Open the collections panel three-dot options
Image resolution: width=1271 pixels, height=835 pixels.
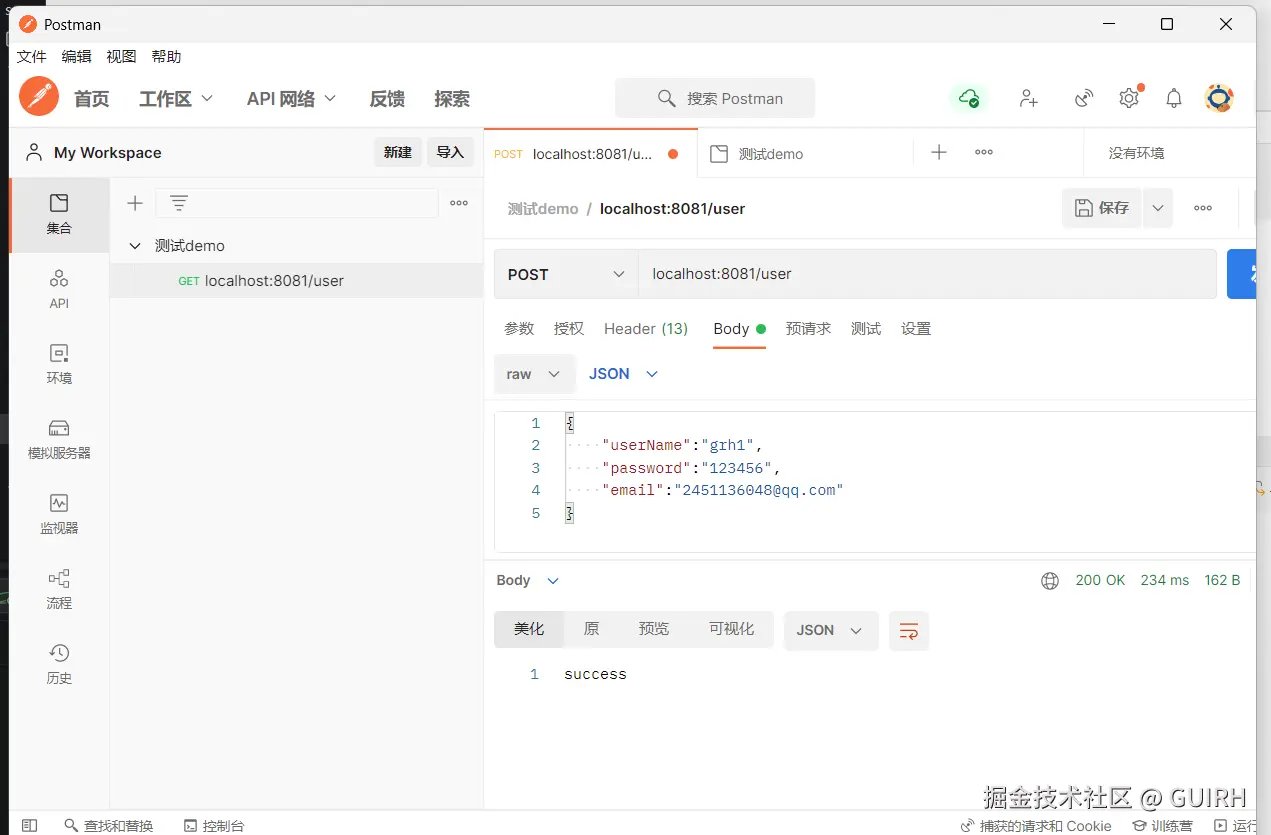459,203
